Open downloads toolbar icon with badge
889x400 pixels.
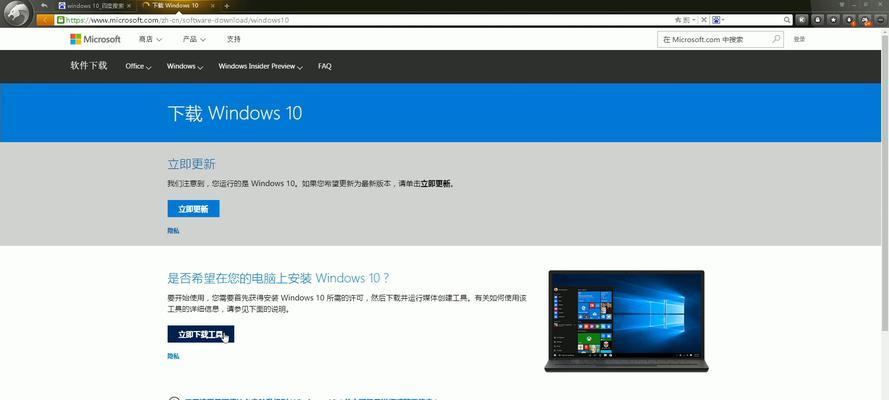pos(849,20)
